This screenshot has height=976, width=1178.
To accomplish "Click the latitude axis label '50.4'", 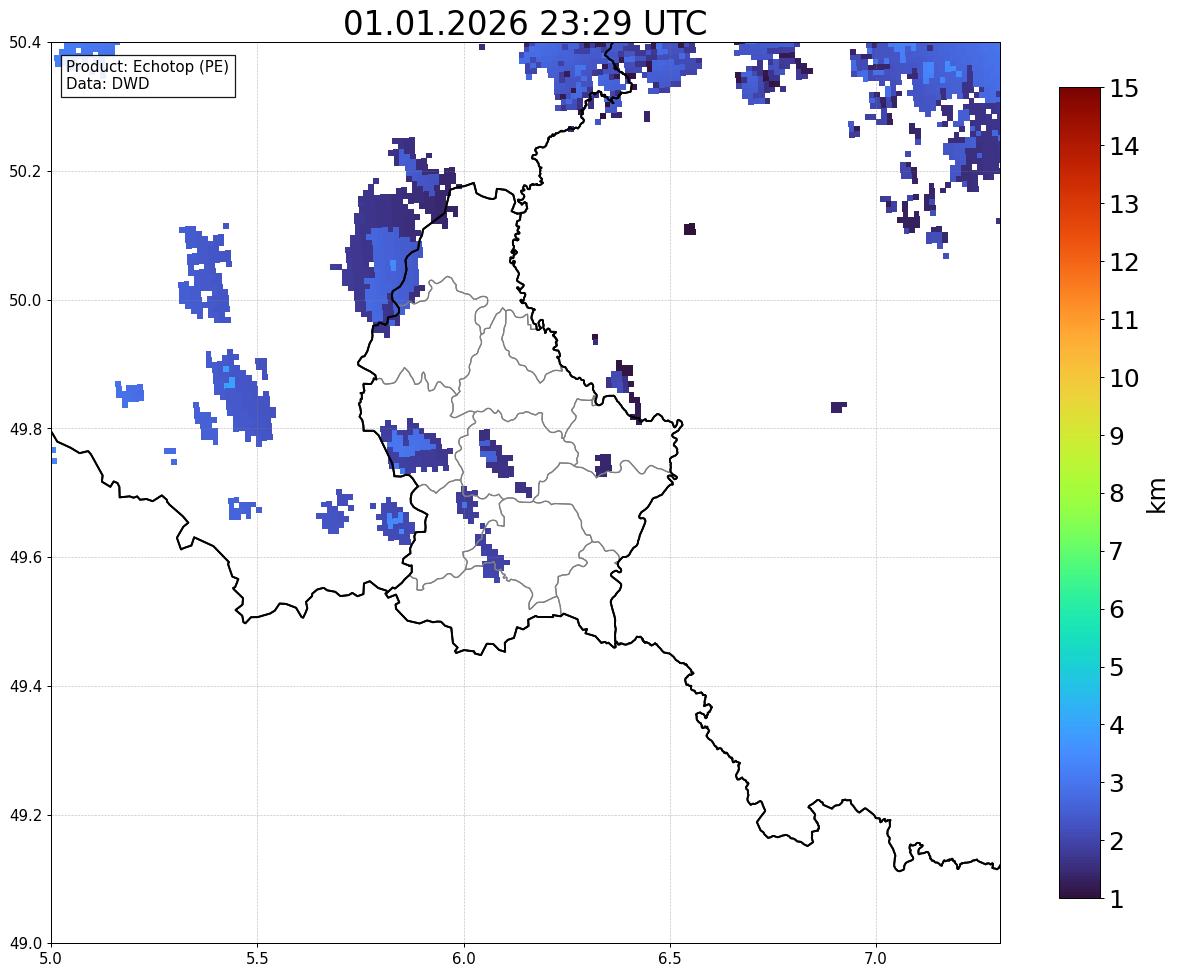I will [x=25, y=43].
